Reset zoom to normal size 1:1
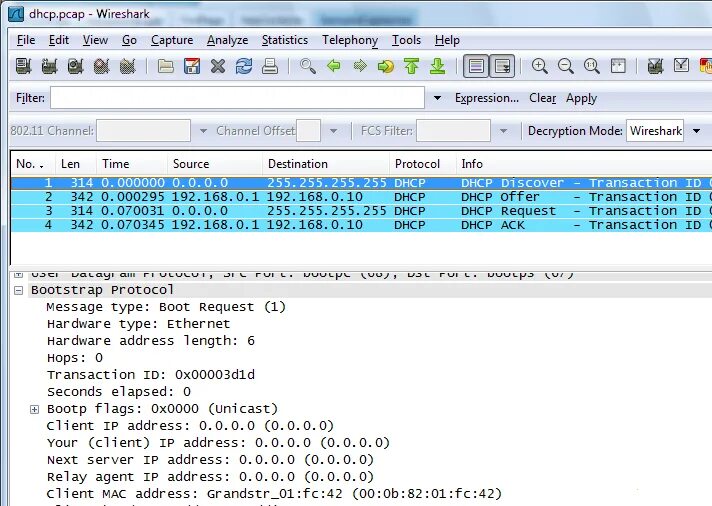Image resolution: width=712 pixels, height=506 pixels. pos(592,66)
